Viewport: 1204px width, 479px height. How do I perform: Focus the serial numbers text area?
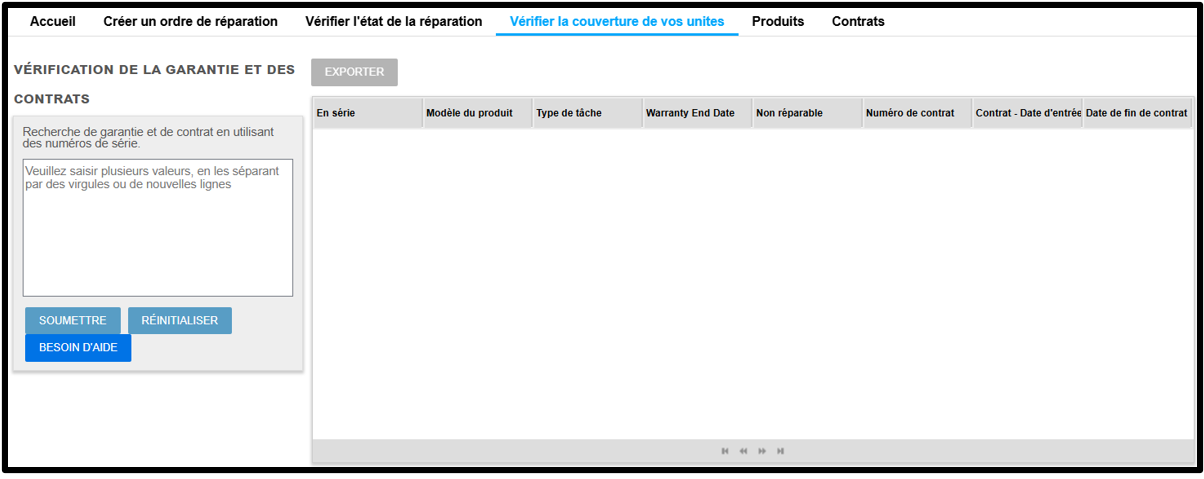click(x=158, y=227)
